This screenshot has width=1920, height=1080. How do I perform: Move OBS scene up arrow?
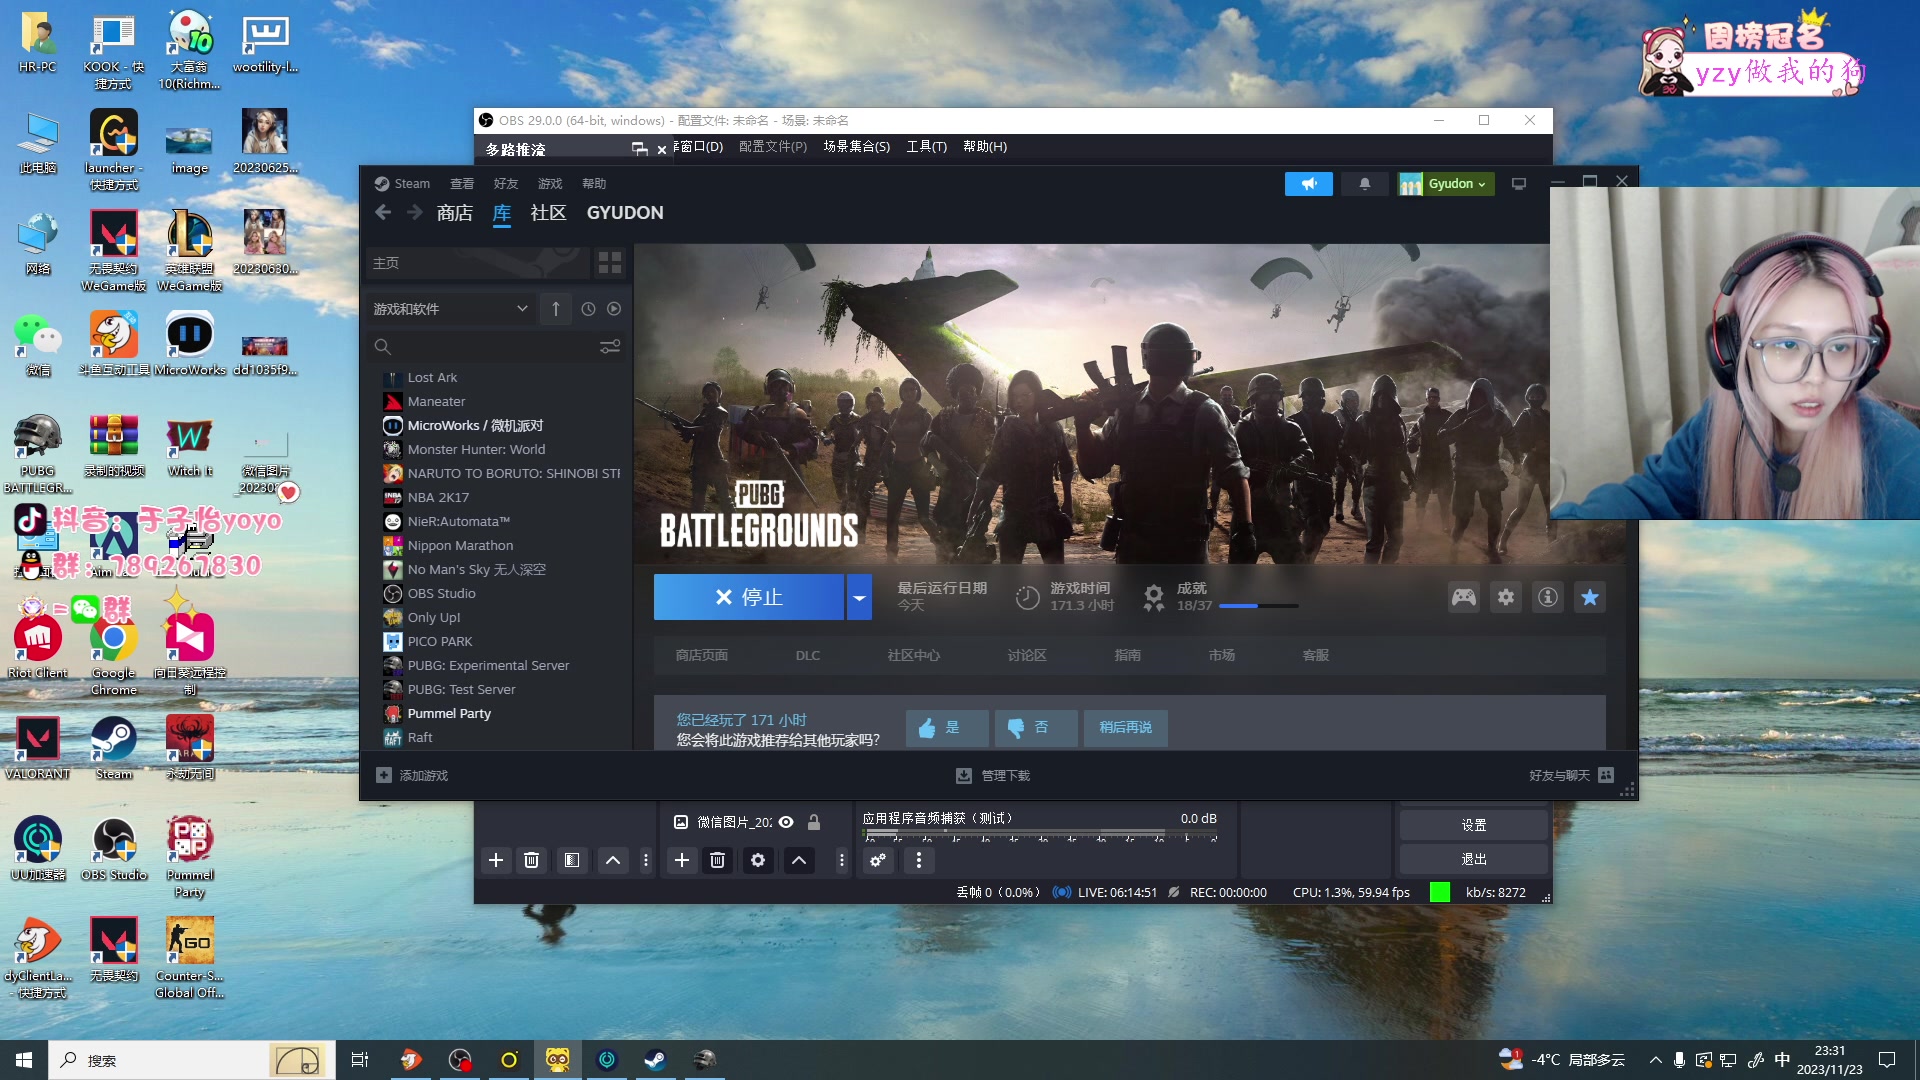tap(613, 860)
